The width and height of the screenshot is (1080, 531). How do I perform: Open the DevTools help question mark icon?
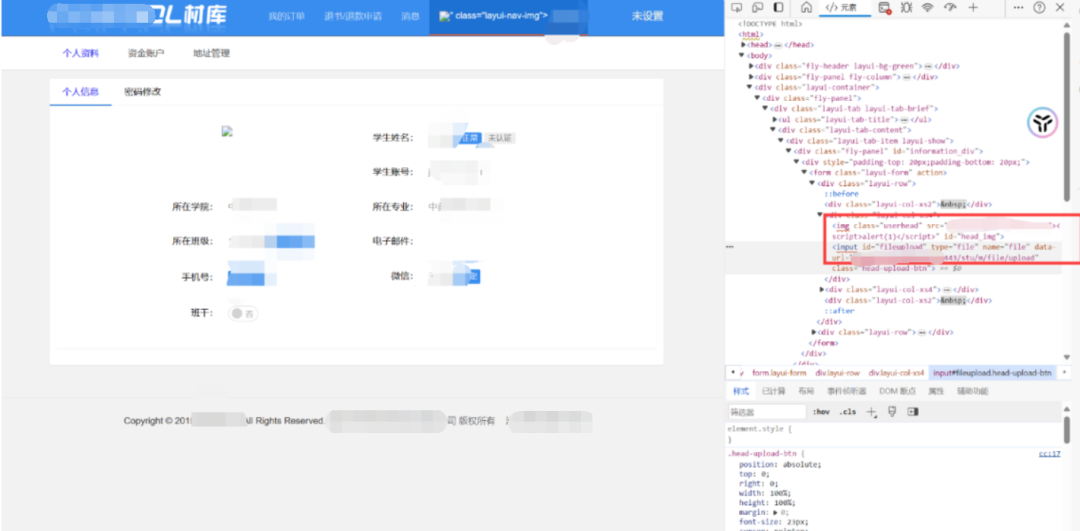pos(1039,7)
